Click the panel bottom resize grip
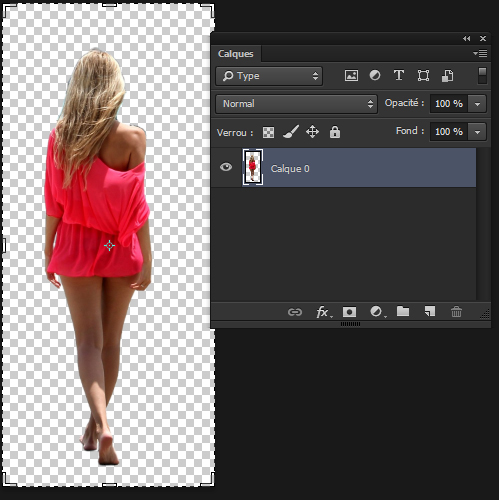This screenshot has width=499, height=500. (x=350, y=324)
